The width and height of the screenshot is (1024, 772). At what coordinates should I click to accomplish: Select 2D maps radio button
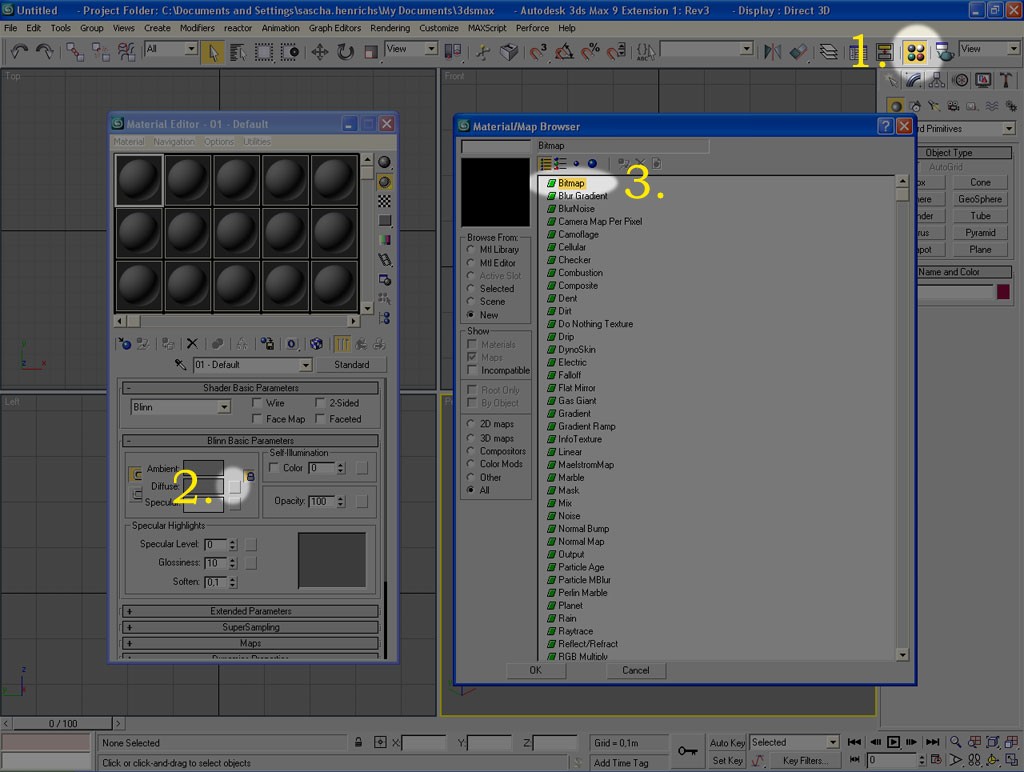point(471,424)
